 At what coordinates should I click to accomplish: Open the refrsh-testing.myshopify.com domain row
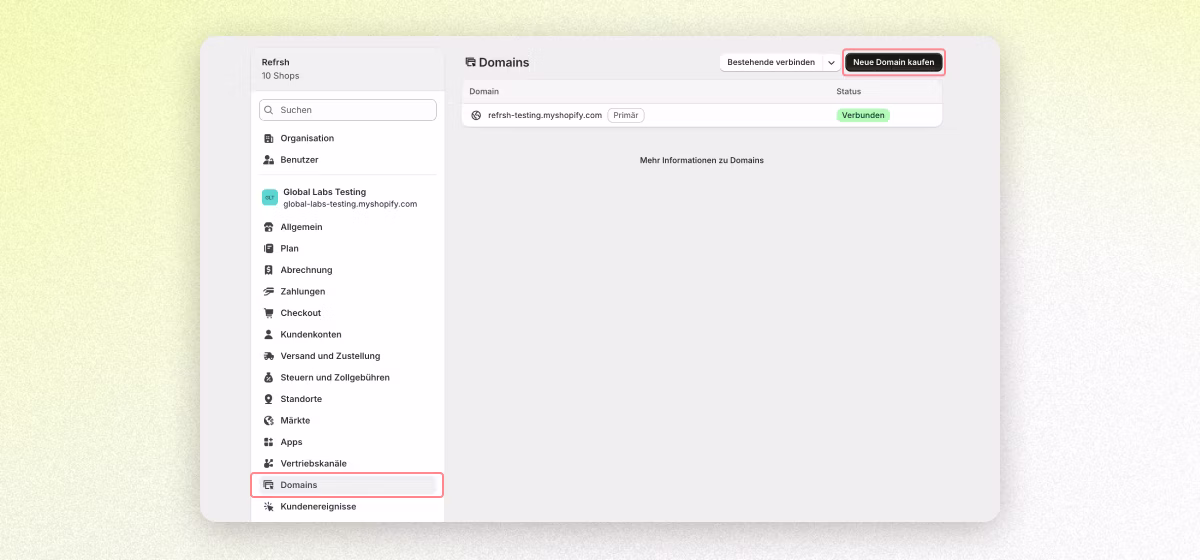click(702, 115)
